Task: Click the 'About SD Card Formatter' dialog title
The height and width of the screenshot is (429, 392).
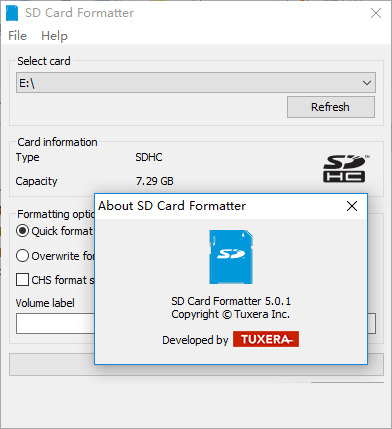Action: tap(172, 206)
